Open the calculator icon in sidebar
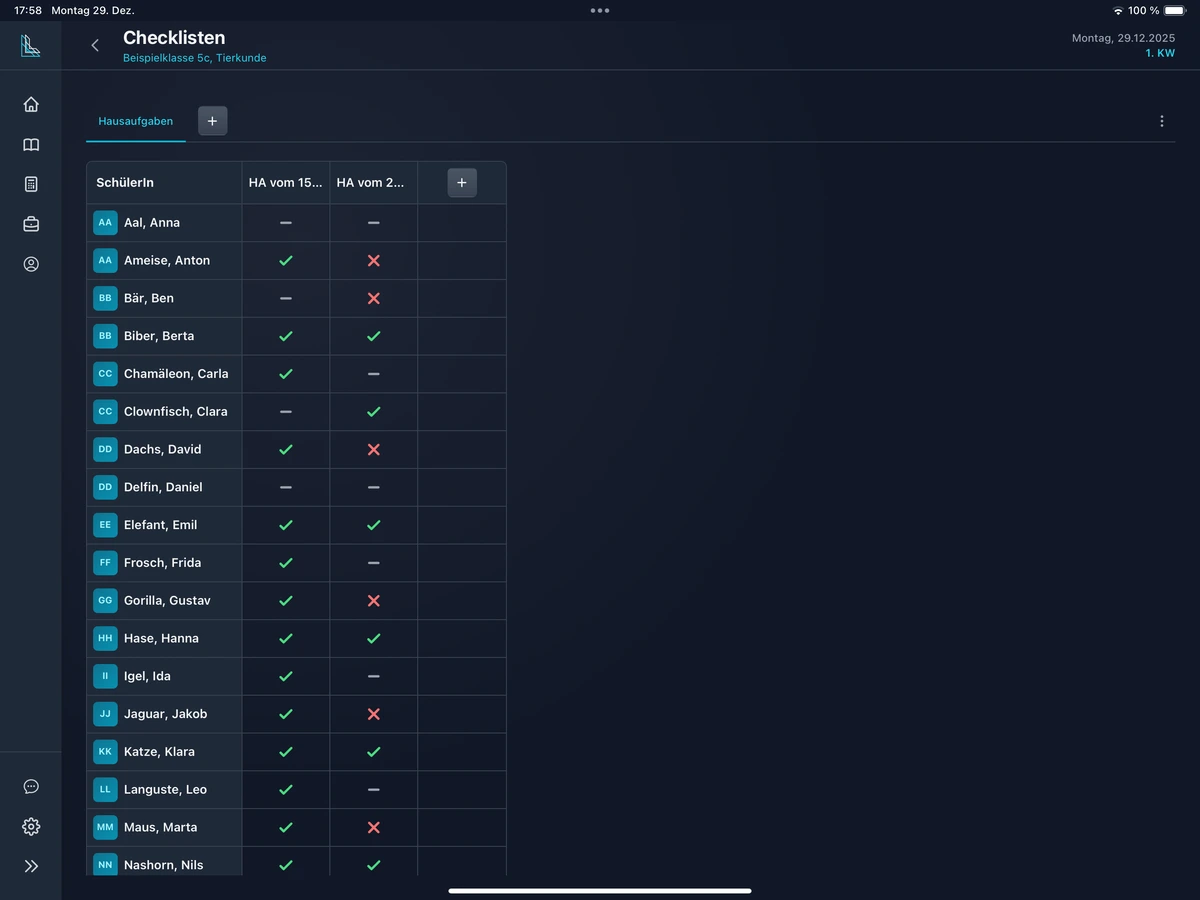This screenshot has height=900, width=1200. (31, 184)
